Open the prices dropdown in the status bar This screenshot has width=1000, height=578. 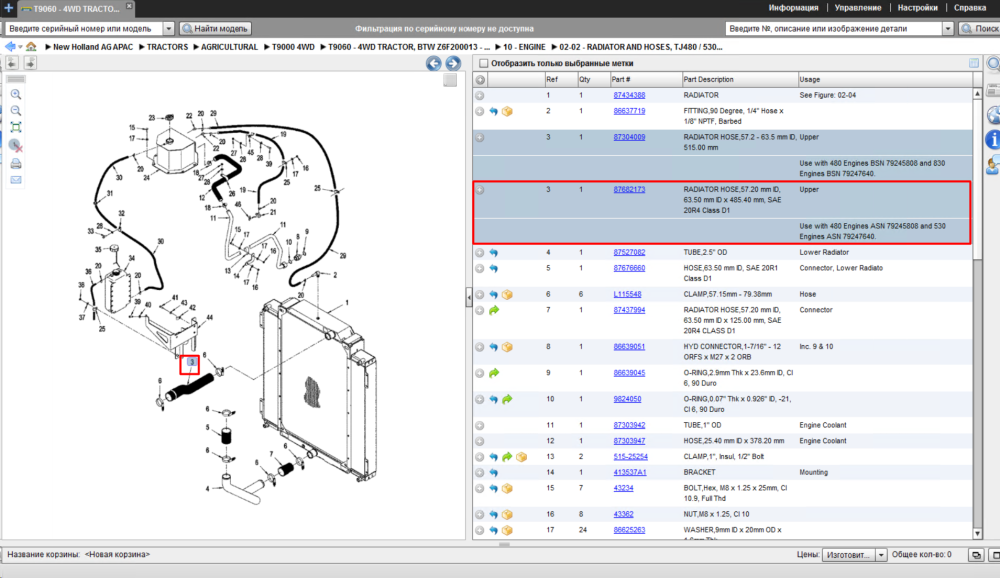(x=881, y=555)
